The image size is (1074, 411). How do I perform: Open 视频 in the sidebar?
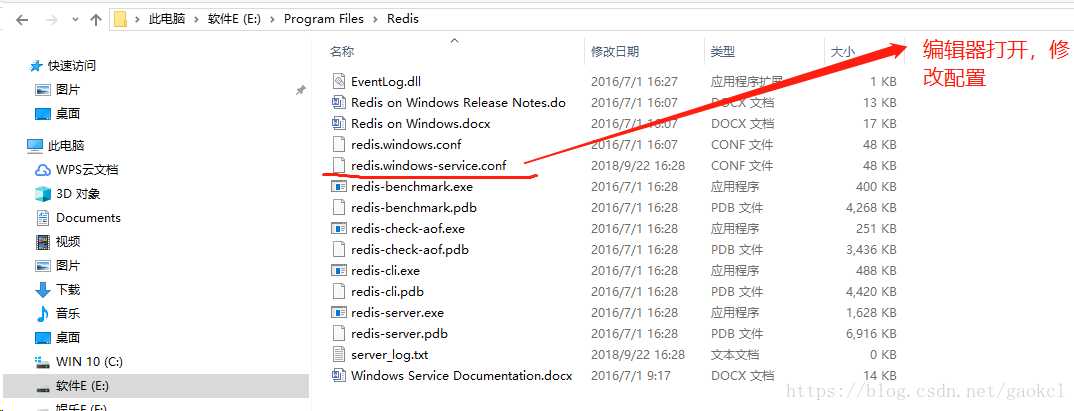coord(68,242)
